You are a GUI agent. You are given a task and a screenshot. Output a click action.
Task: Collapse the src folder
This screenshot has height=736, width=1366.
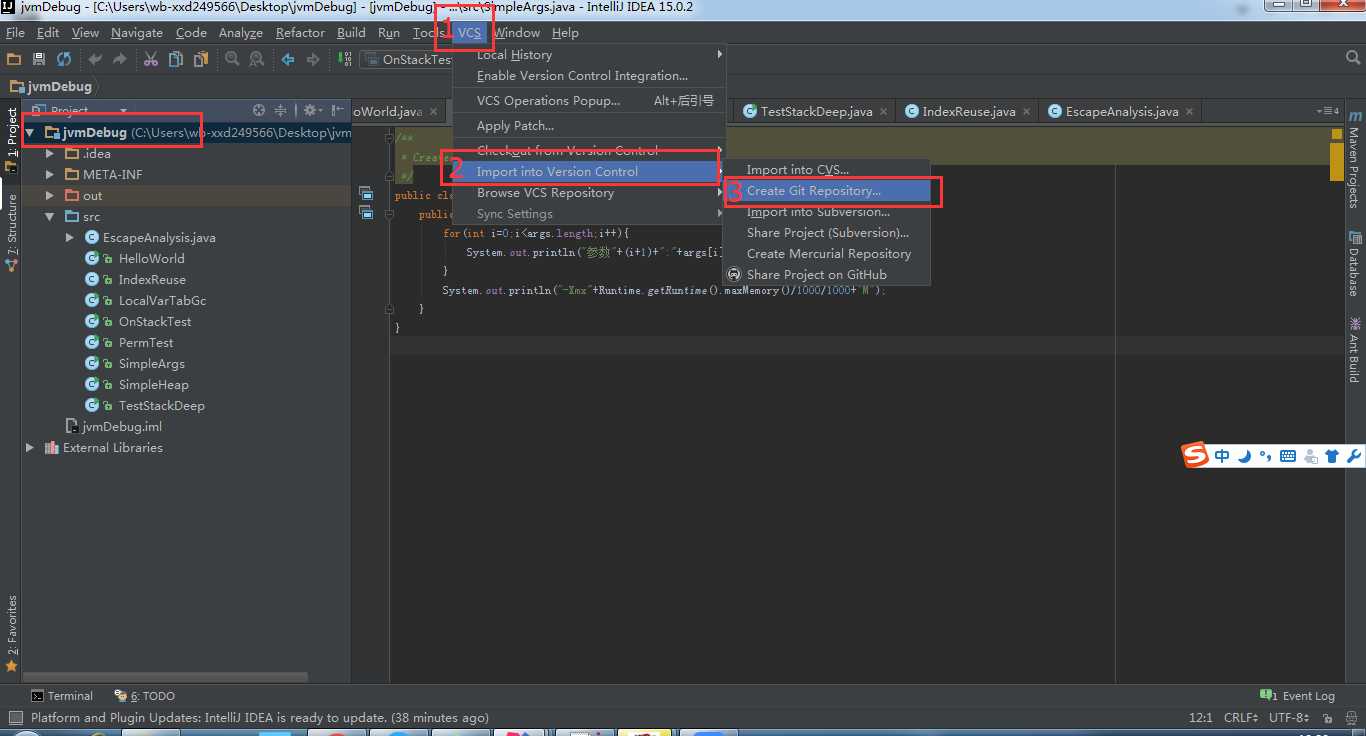[x=50, y=217]
